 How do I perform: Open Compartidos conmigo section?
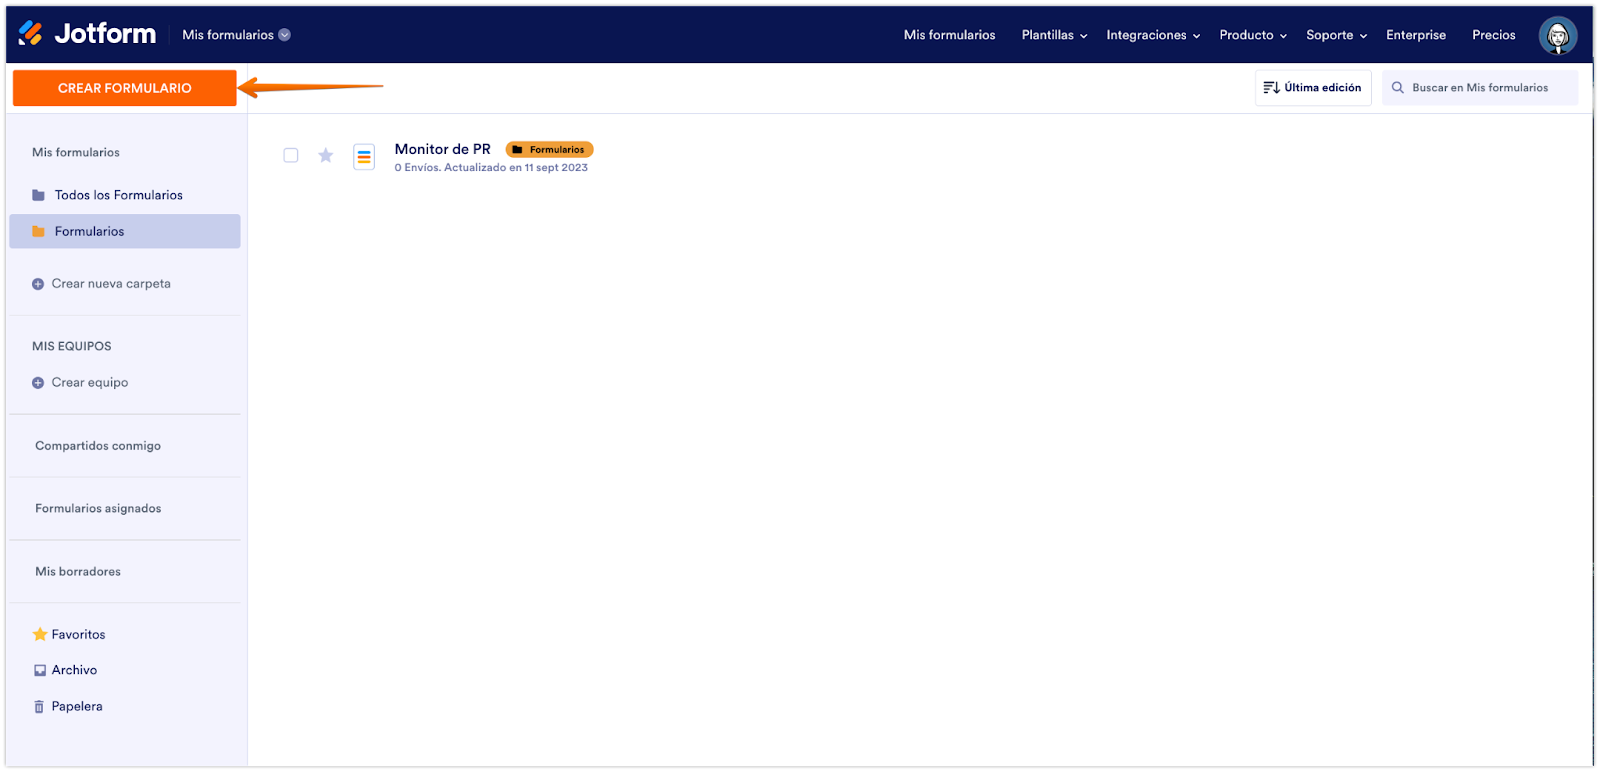(98, 446)
